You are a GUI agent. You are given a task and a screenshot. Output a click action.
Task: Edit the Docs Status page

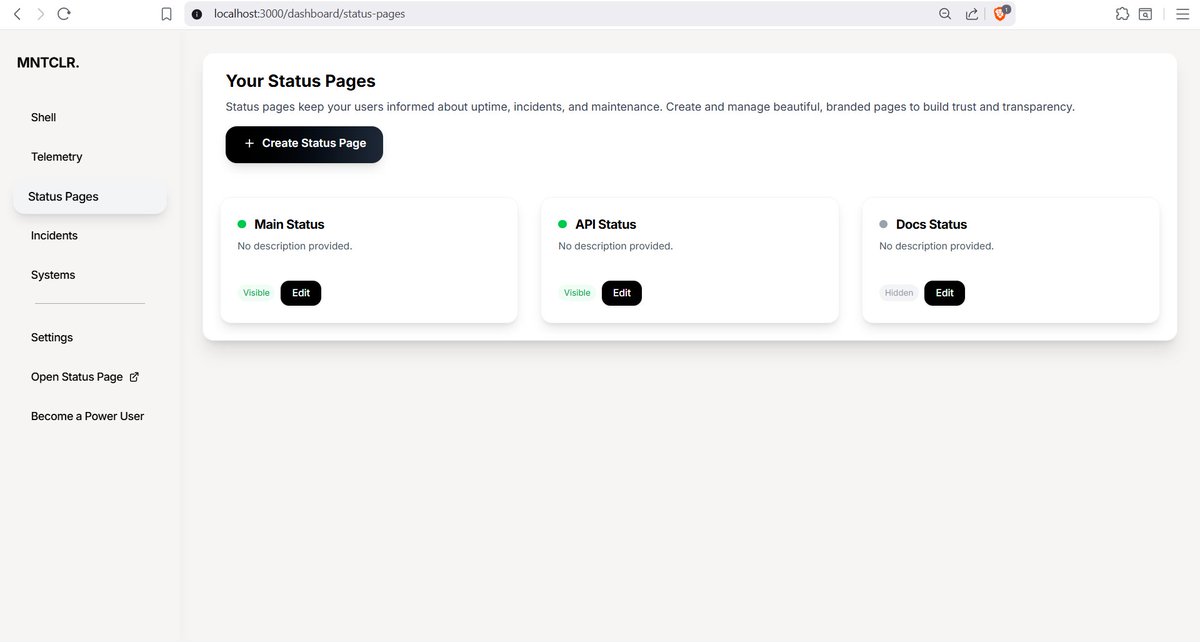[944, 293]
